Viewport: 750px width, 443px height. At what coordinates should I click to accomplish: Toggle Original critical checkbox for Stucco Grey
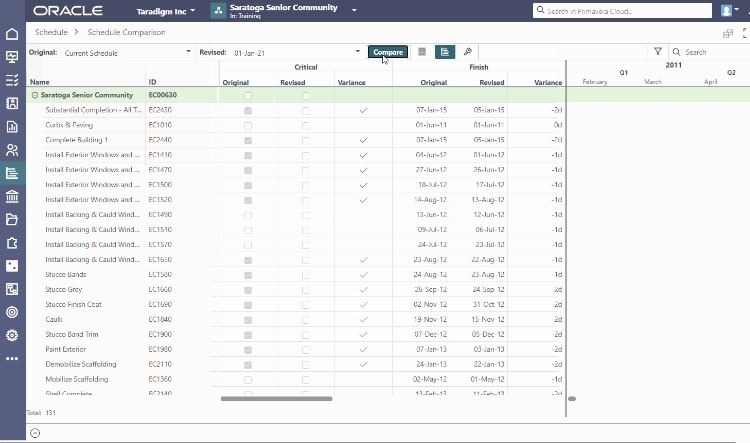pos(248,290)
